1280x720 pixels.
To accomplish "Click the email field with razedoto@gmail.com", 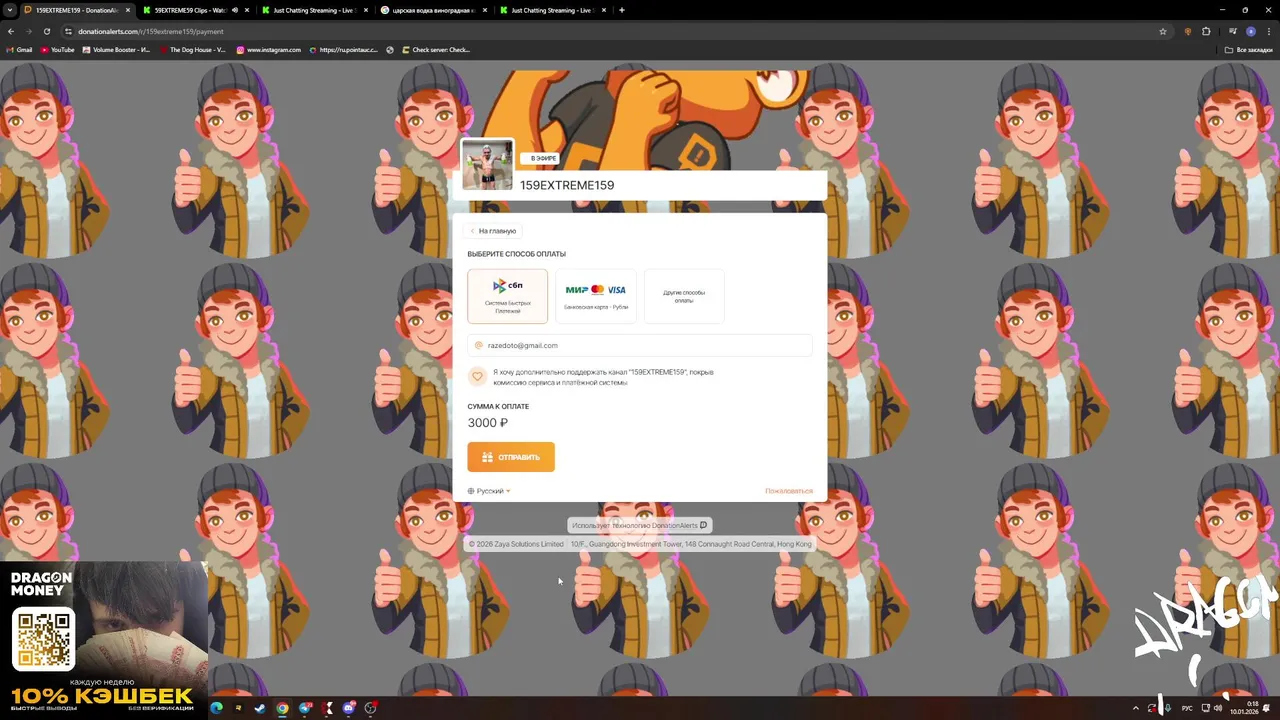I will click(x=640, y=345).
